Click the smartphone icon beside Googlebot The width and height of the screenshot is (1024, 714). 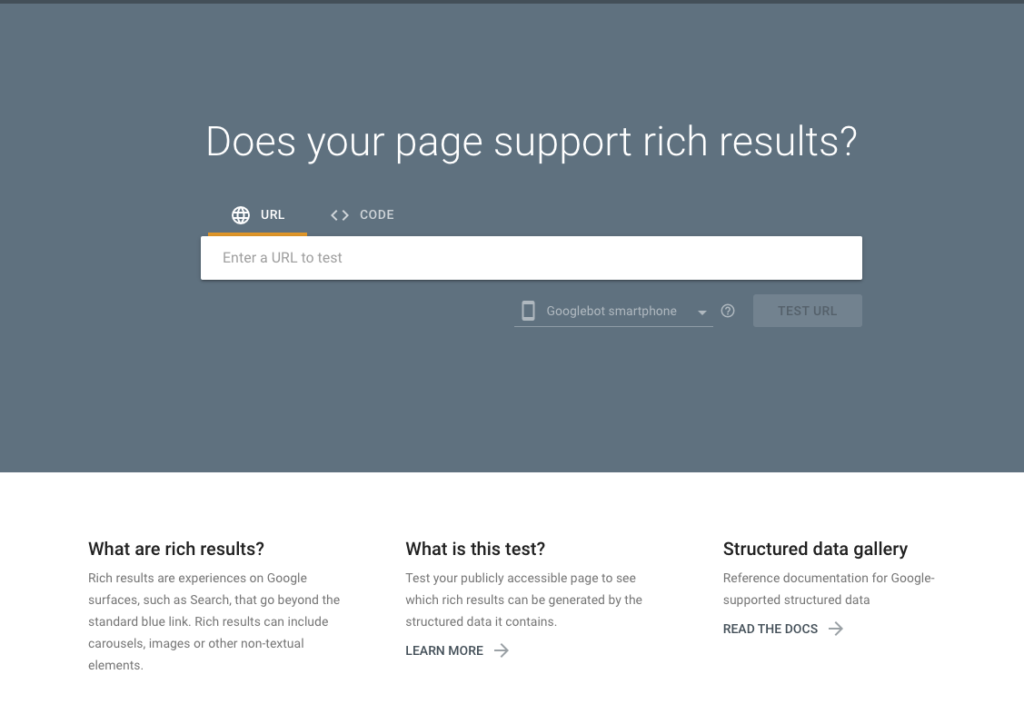point(528,311)
